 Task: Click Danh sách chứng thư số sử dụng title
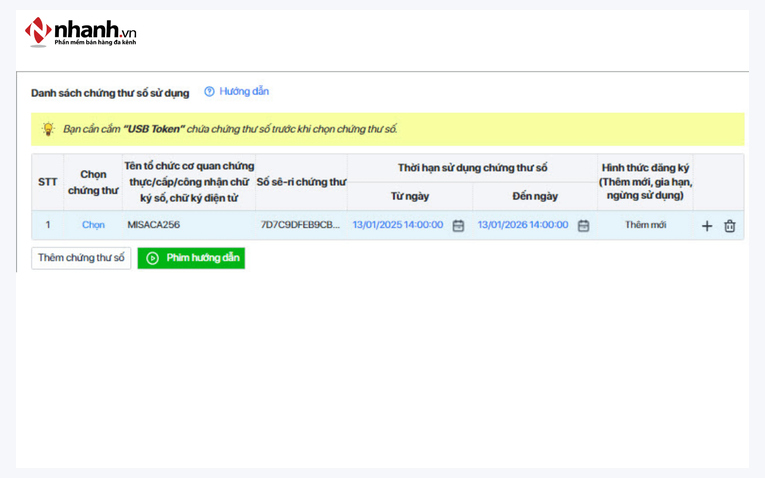110,93
